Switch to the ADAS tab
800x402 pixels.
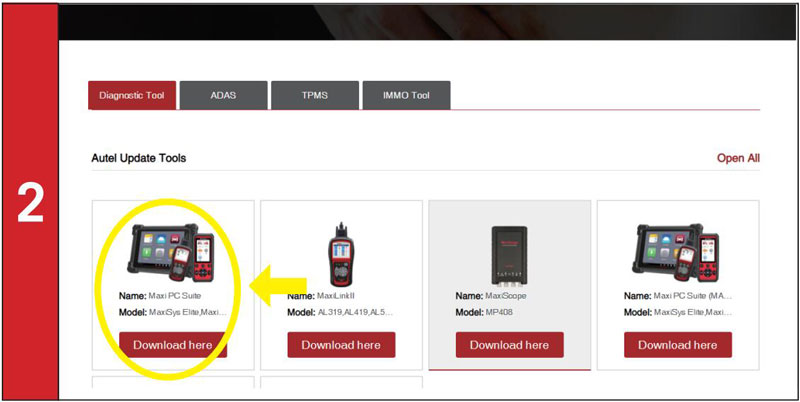point(223,95)
